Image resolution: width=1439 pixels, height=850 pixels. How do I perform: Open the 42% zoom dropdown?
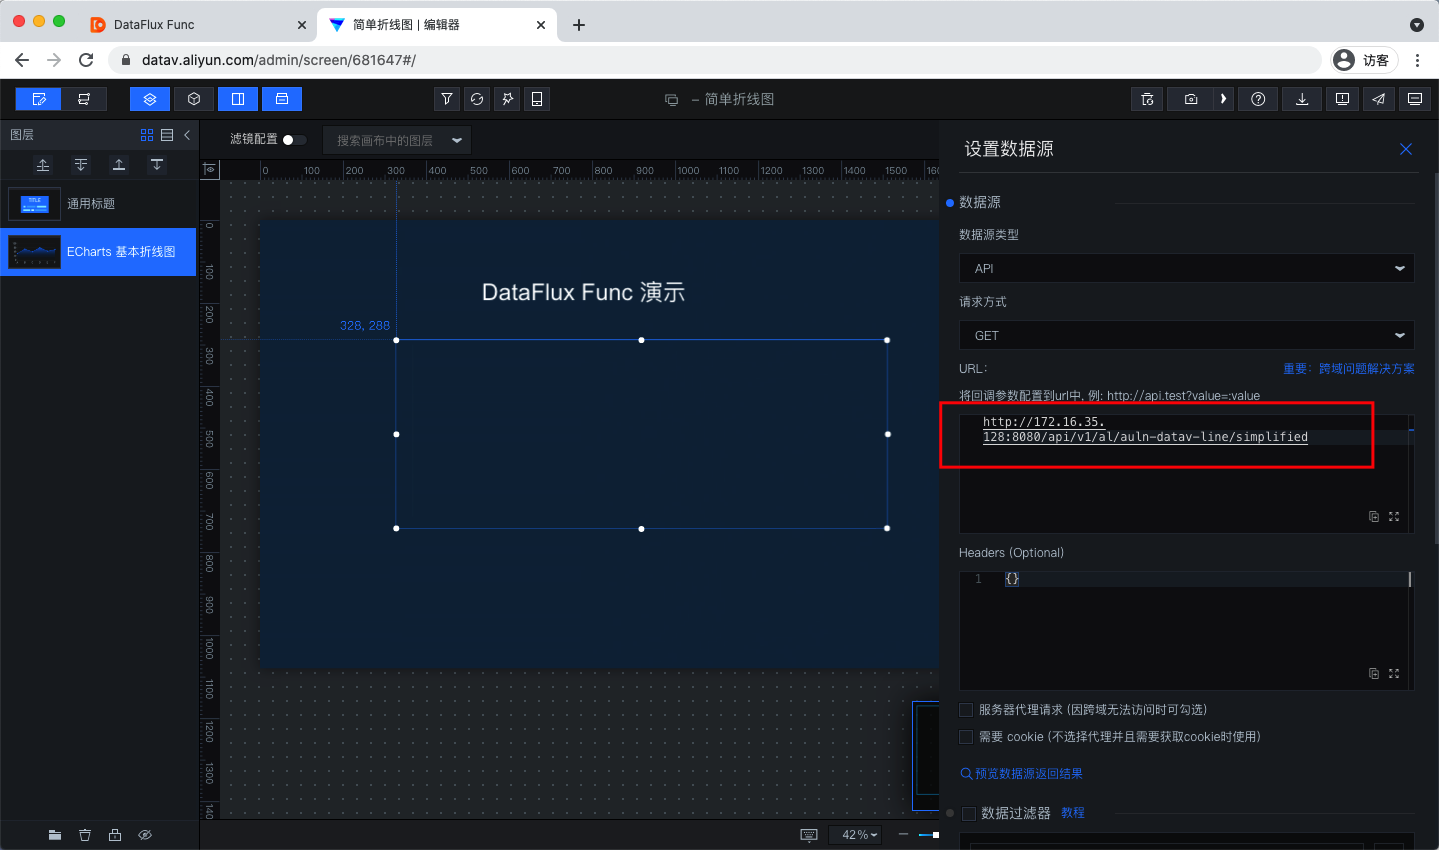855,835
